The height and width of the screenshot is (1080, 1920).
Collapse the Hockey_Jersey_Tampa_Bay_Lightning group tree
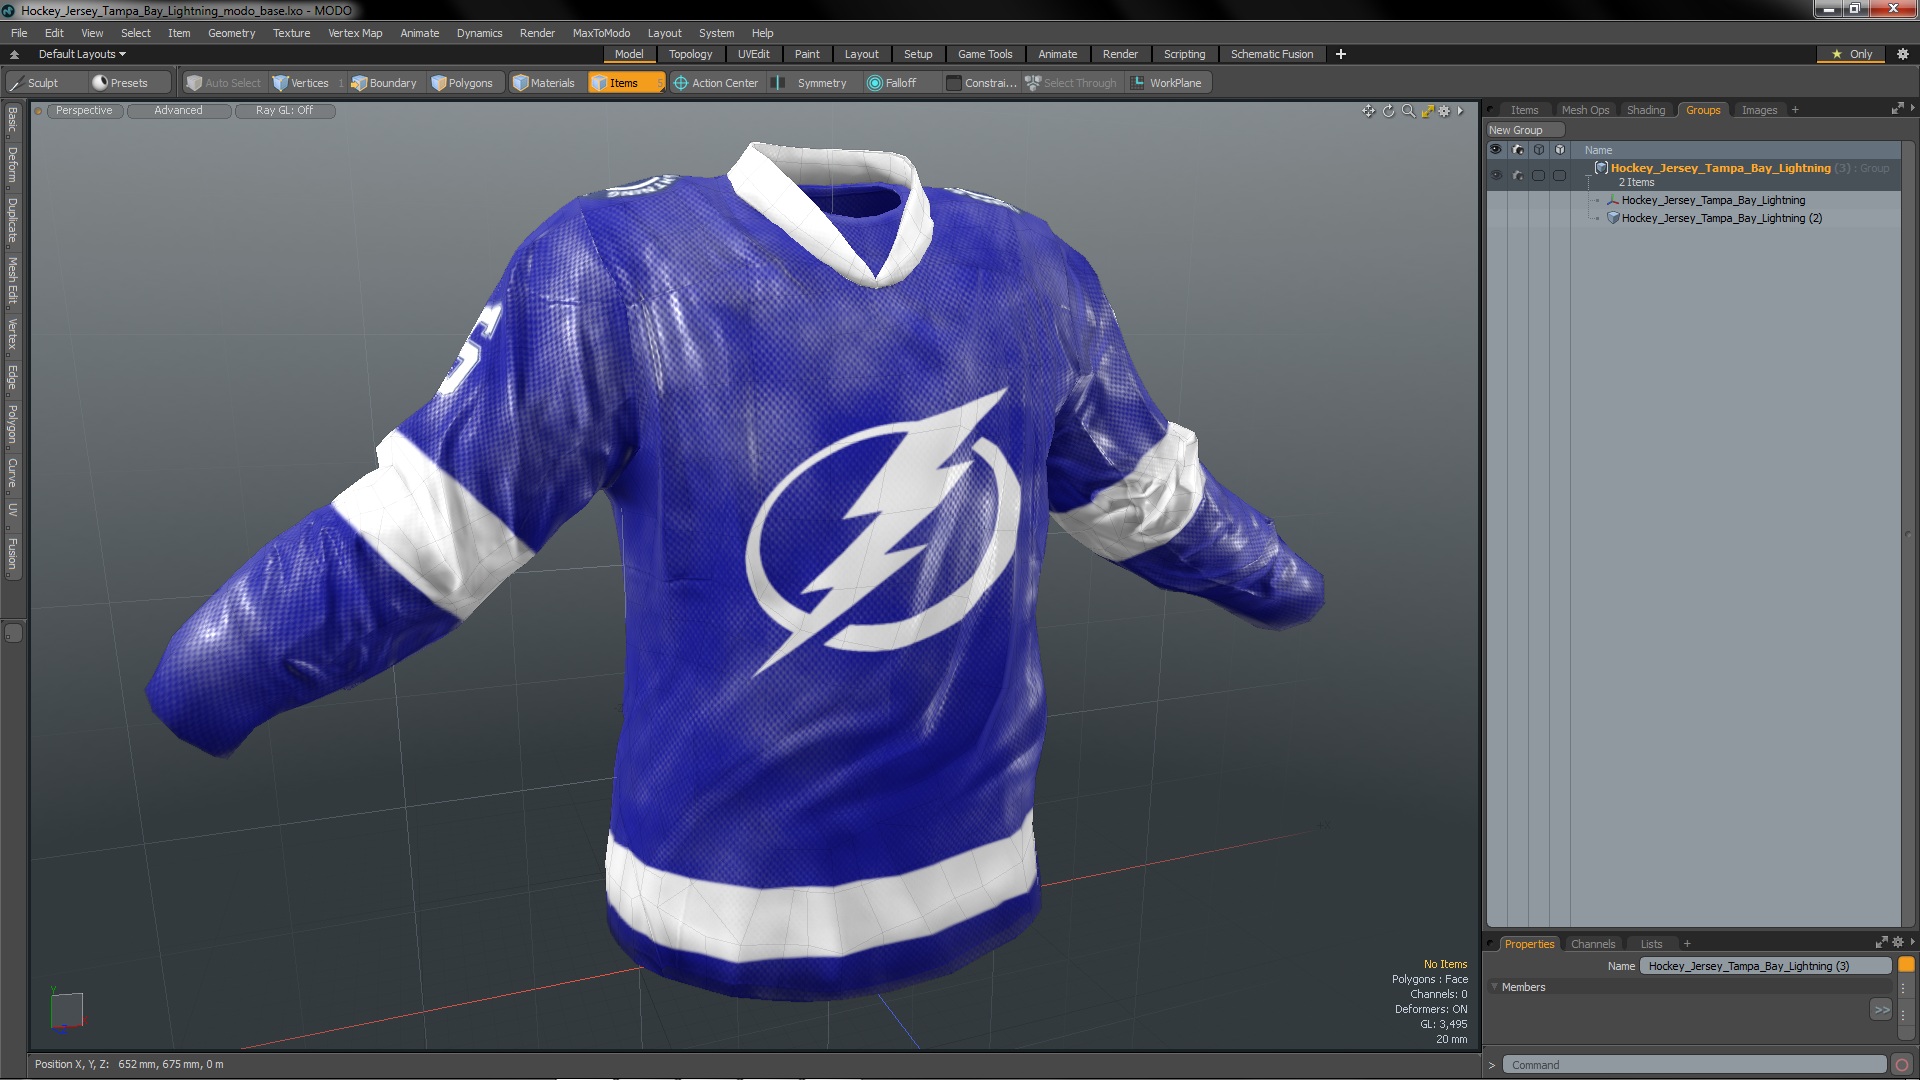pyautogui.click(x=1588, y=175)
